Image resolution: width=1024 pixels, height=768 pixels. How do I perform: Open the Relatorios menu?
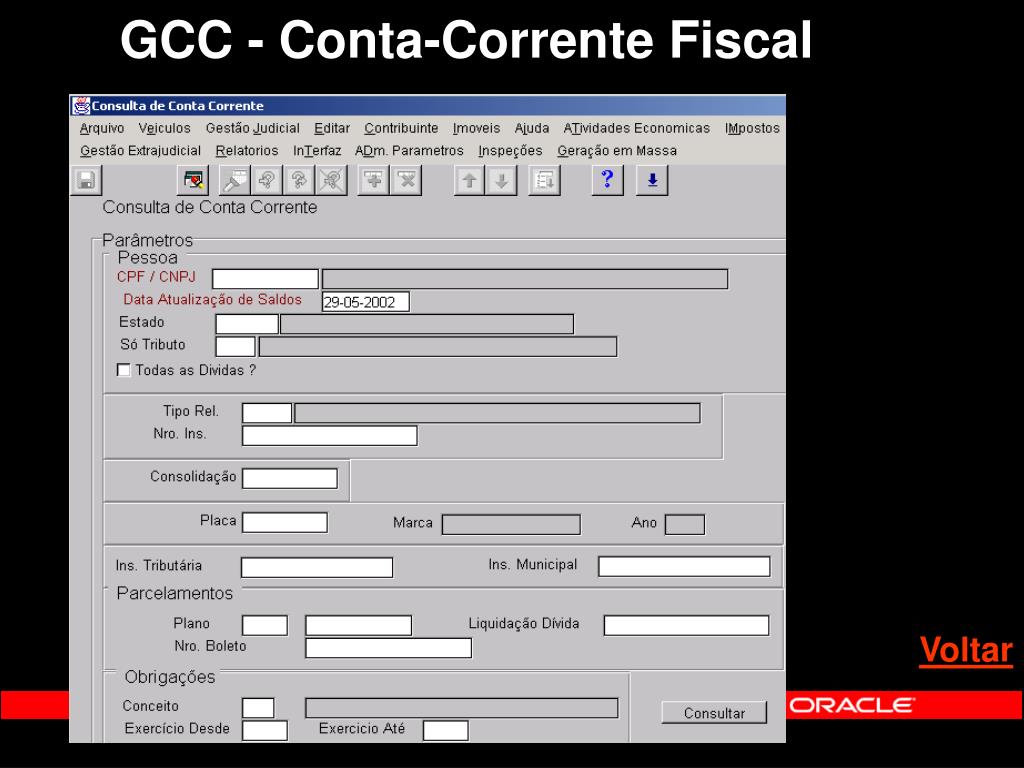[247, 151]
